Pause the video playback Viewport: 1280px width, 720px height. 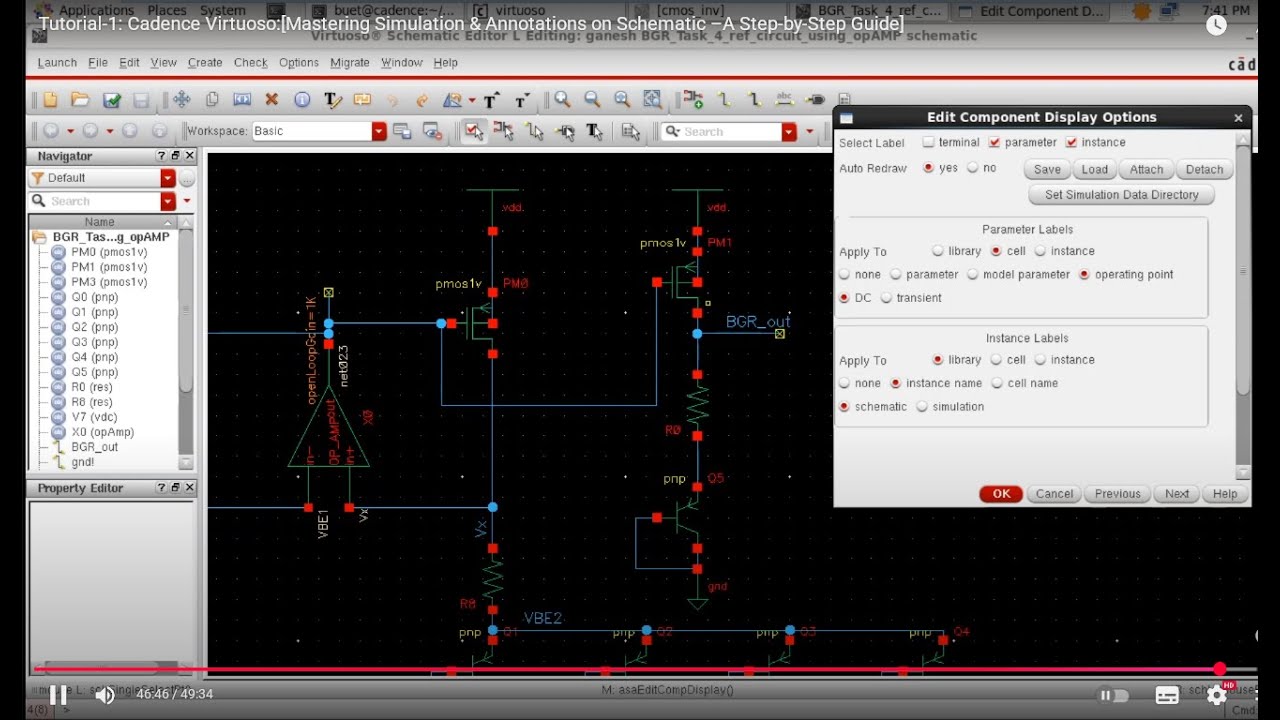[58, 694]
